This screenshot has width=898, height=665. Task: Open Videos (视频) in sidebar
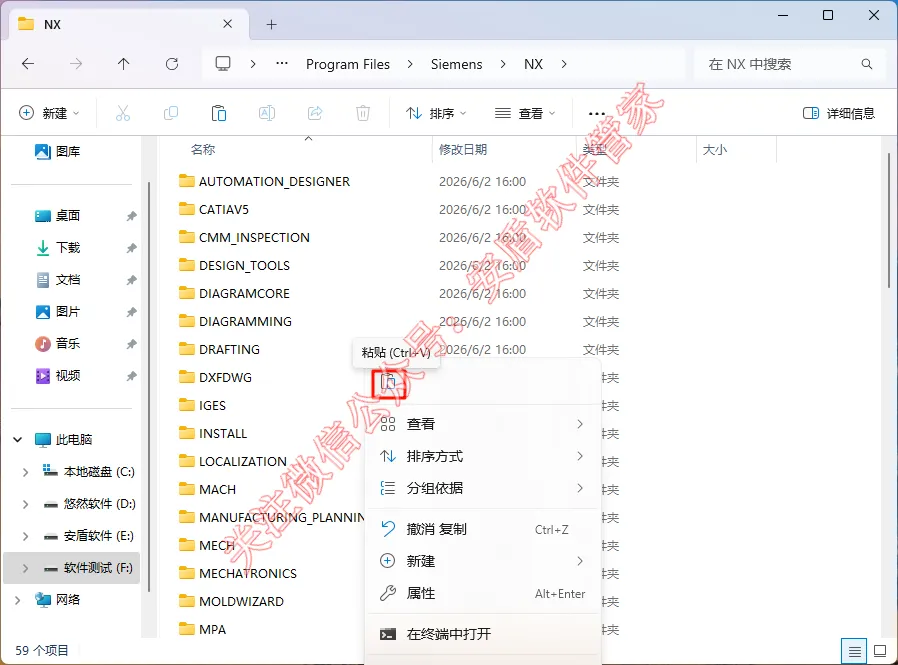(57, 376)
